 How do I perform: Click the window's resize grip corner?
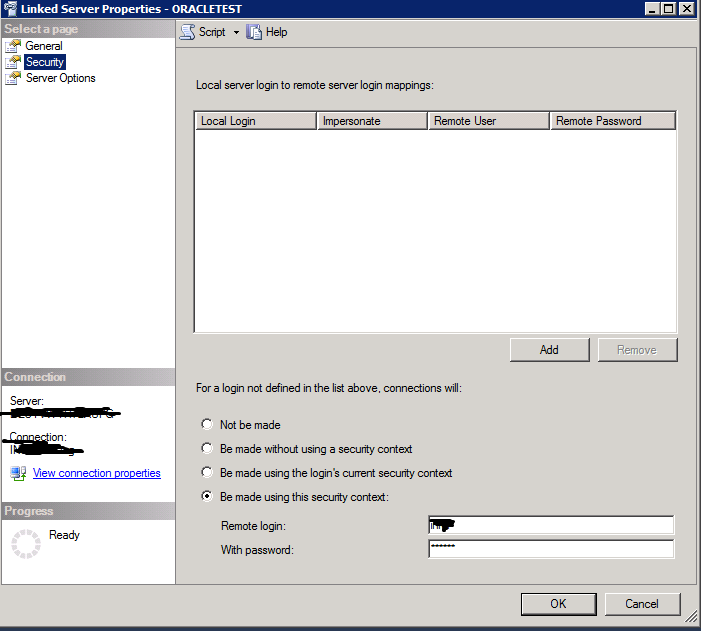pos(691,617)
